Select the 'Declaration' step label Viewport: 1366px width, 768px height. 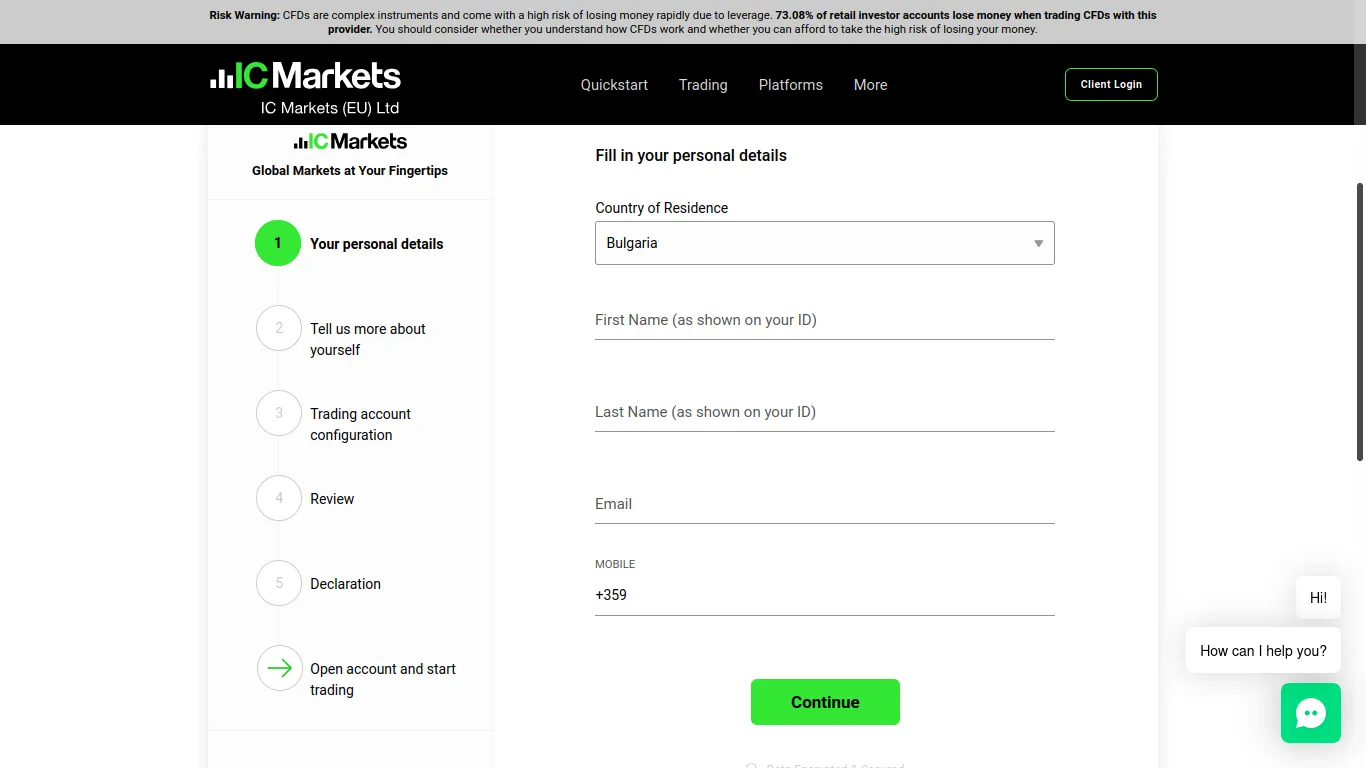click(345, 584)
